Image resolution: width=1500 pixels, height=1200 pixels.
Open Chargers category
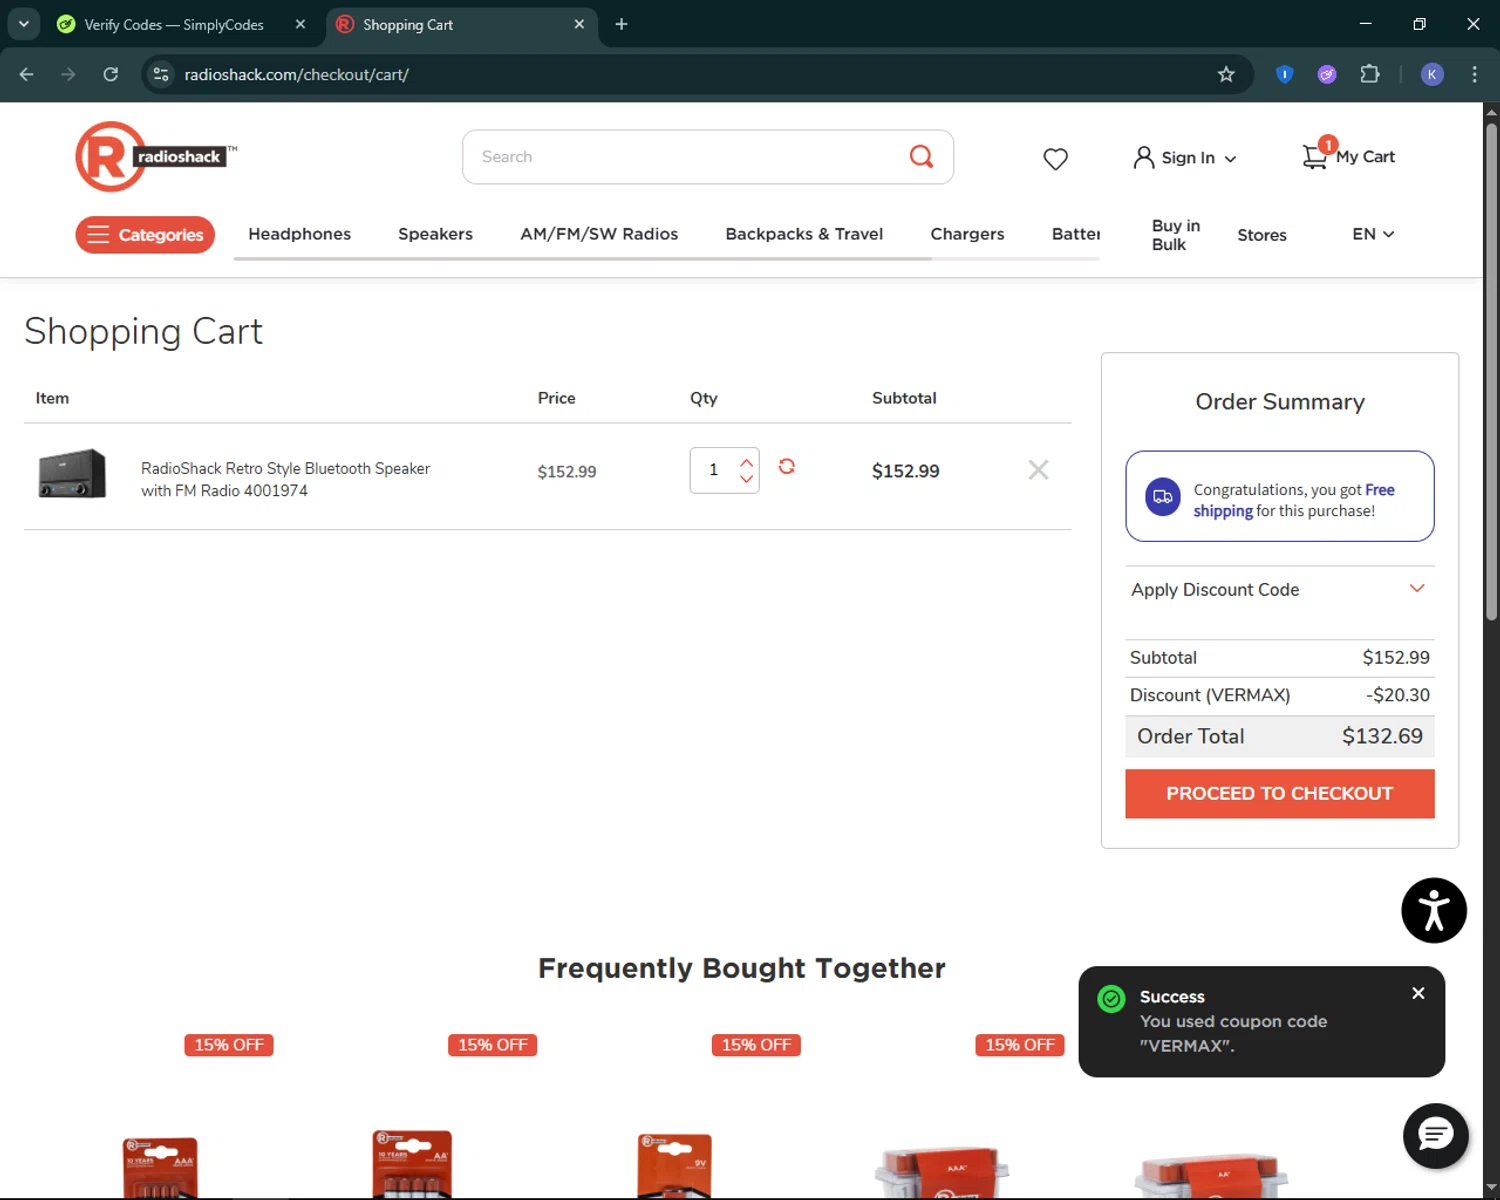pyautogui.click(x=967, y=234)
